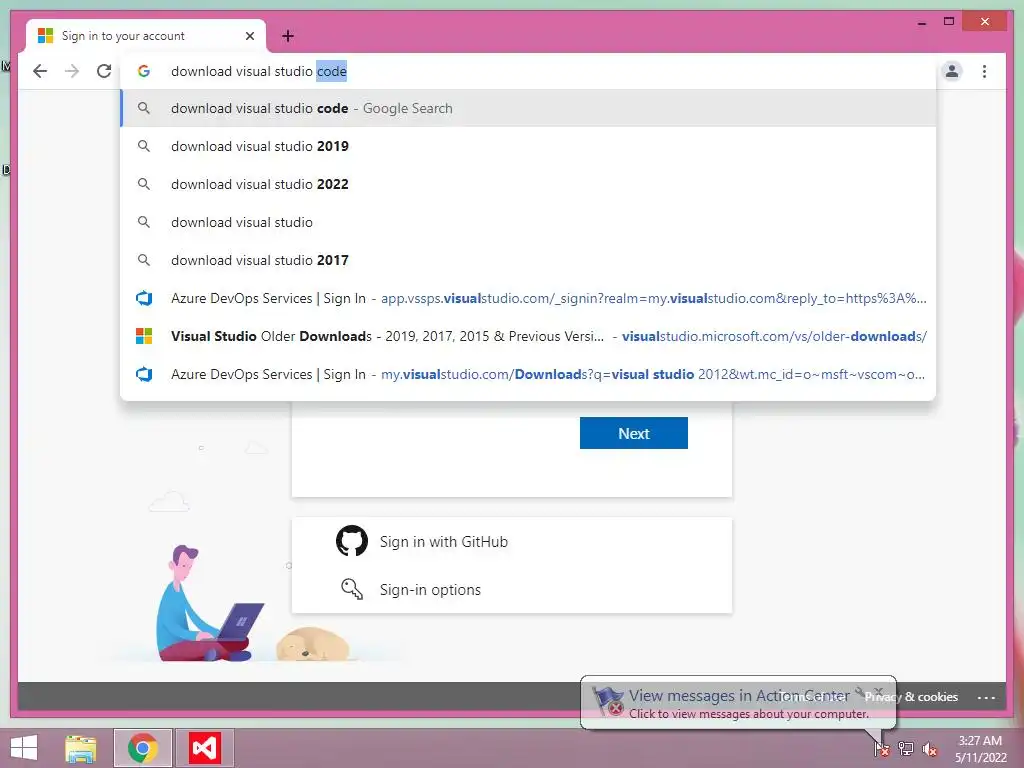Click the muted volume tray icon

tap(929, 749)
